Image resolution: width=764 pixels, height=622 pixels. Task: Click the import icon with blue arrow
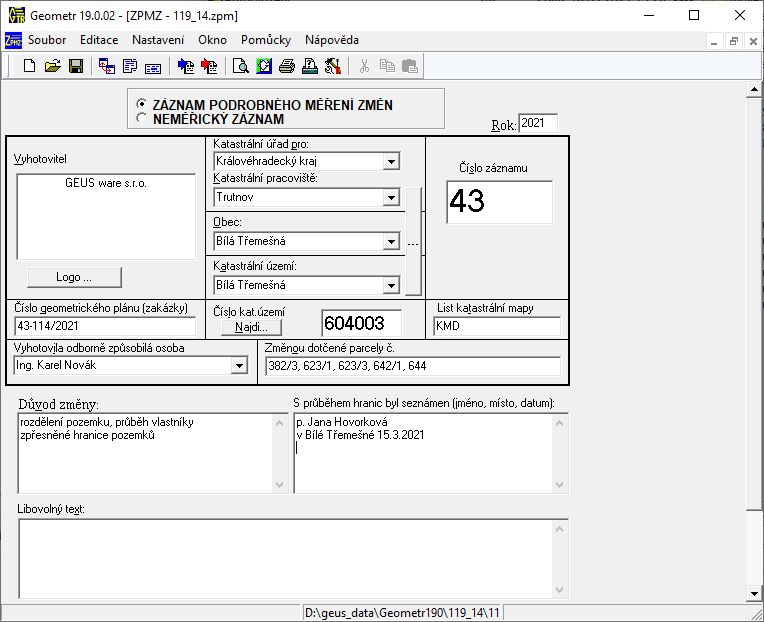[x=186, y=67]
